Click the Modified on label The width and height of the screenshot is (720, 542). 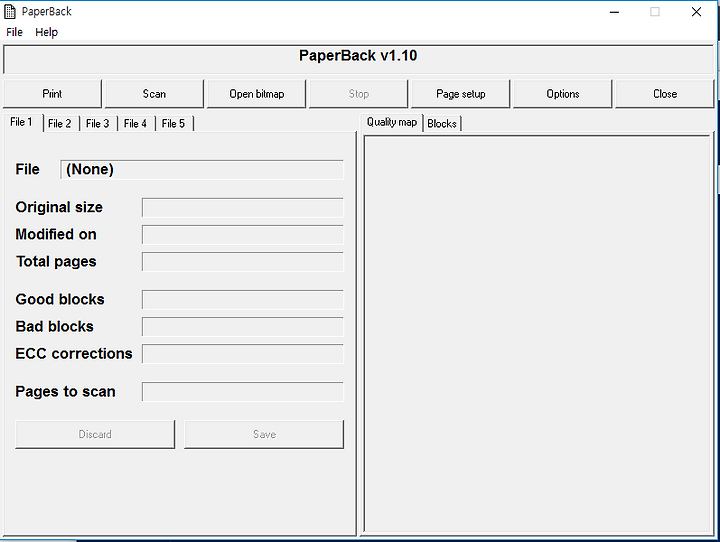56,235
